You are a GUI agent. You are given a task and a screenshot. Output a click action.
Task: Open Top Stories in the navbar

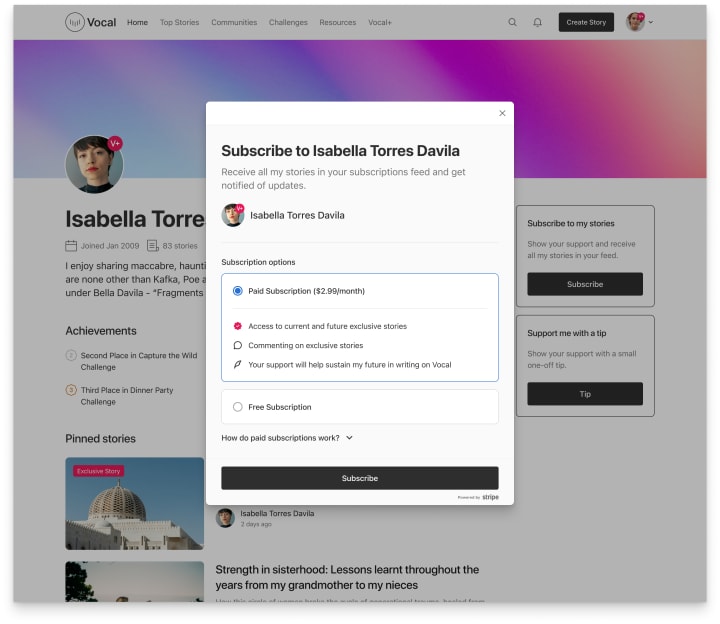point(179,22)
